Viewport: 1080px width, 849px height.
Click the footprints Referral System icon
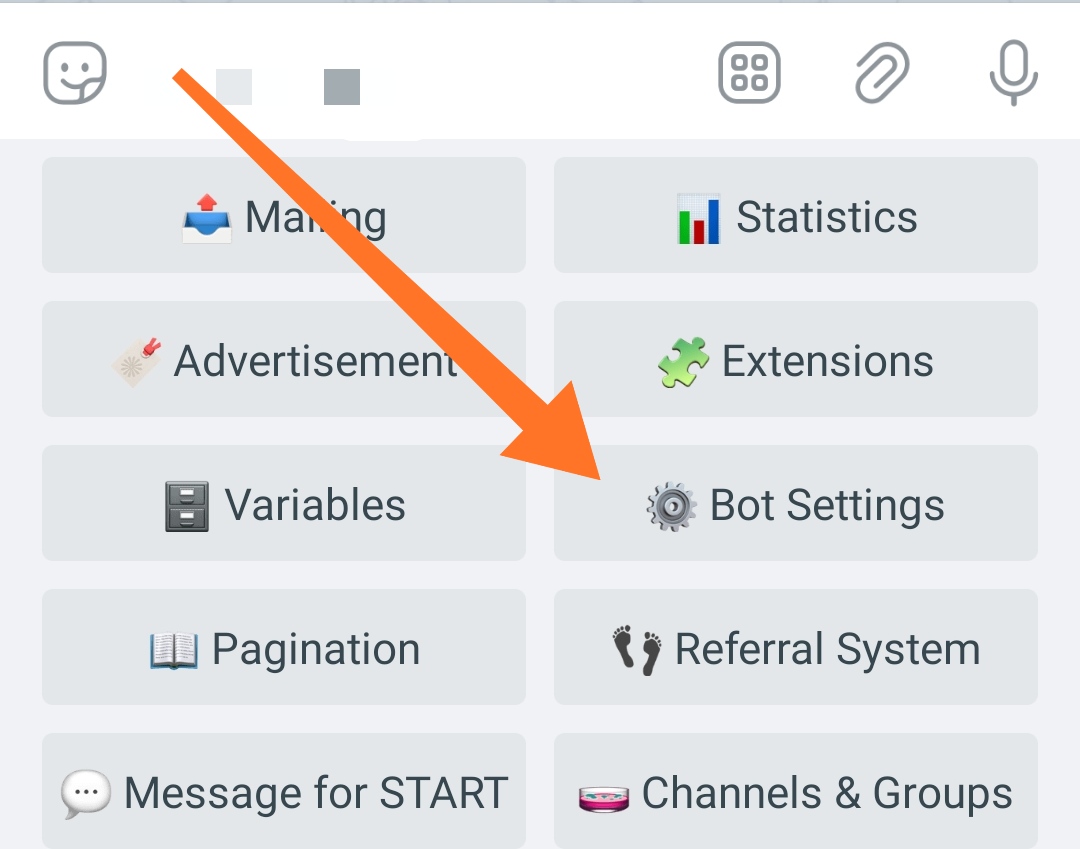pyautogui.click(x=637, y=650)
